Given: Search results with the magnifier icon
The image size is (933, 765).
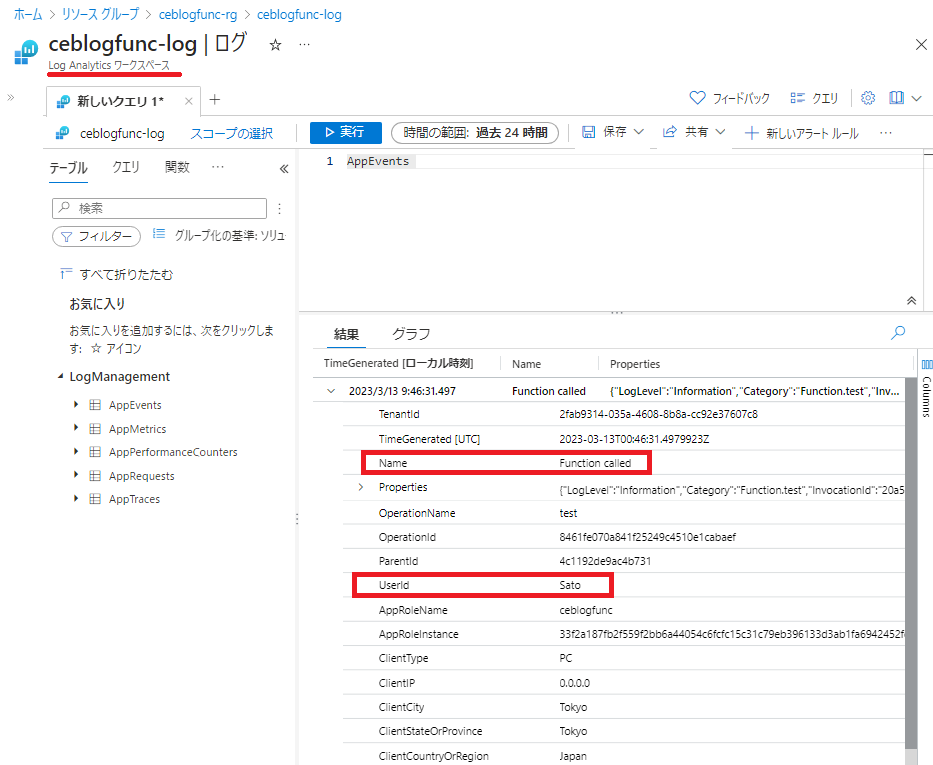Looking at the screenshot, I should tap(898, 333).
